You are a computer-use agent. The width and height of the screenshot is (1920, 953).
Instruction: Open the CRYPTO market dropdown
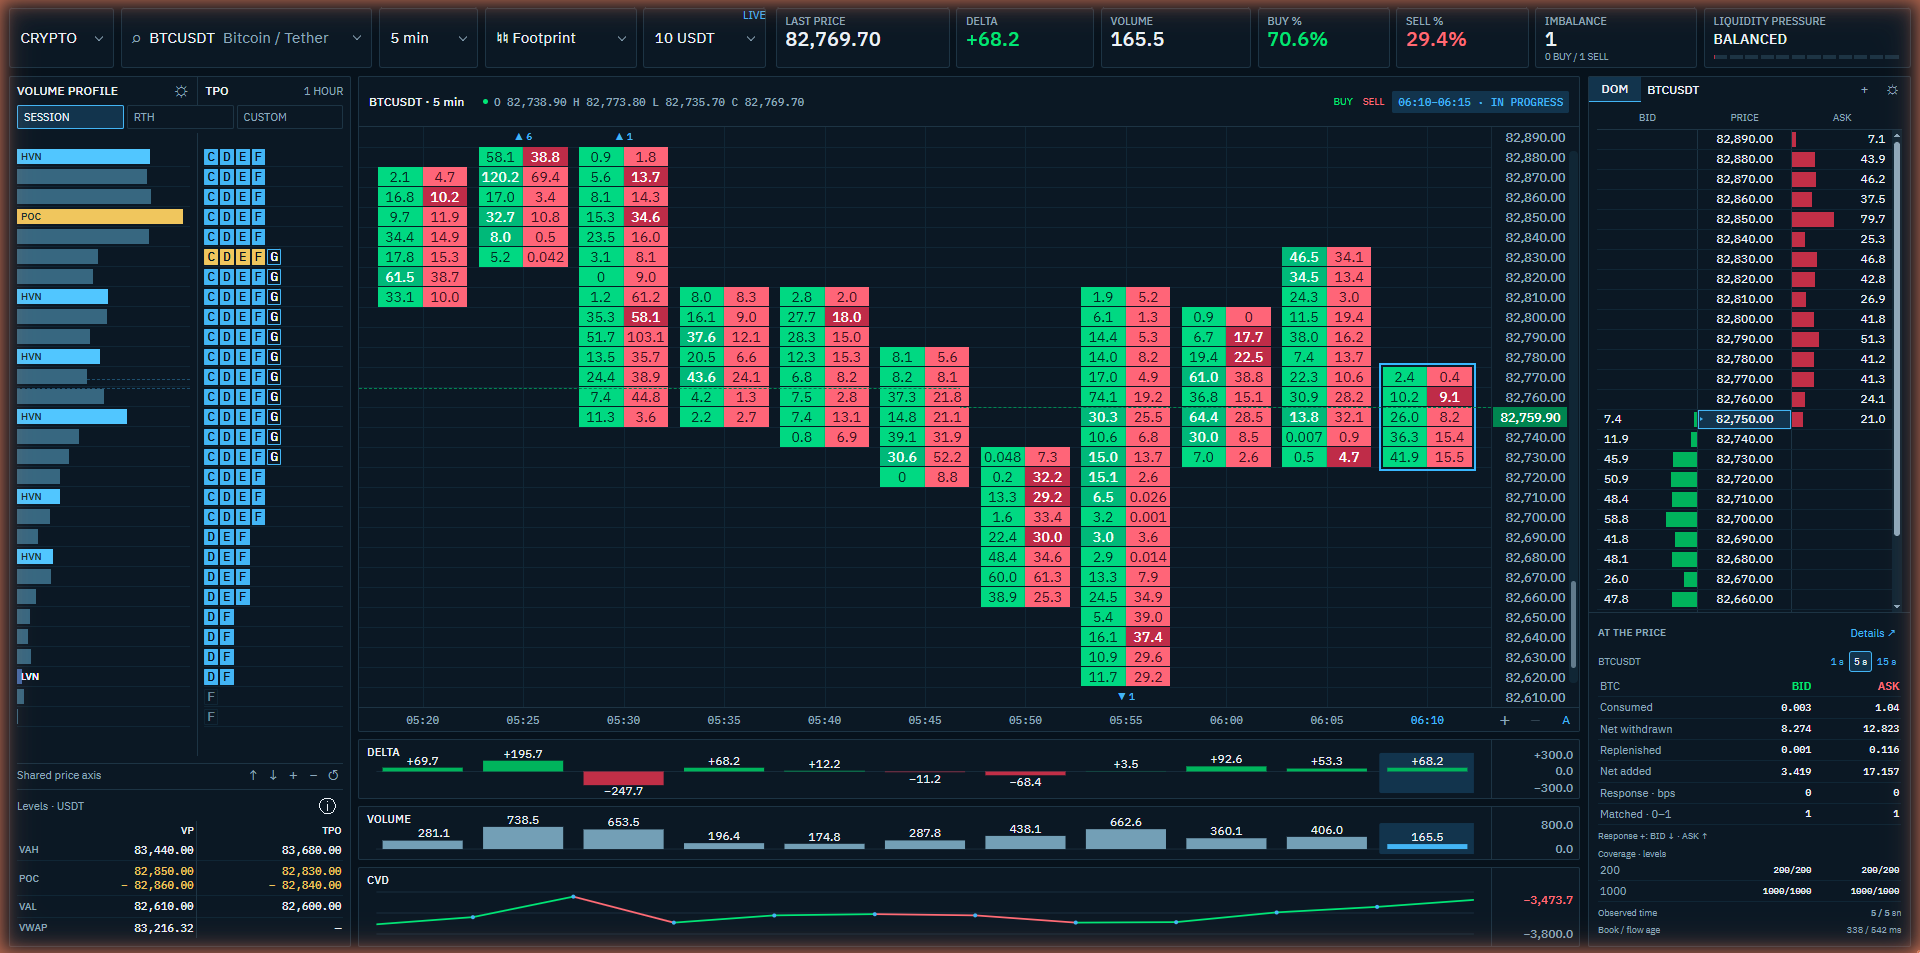tap(61, 38)
